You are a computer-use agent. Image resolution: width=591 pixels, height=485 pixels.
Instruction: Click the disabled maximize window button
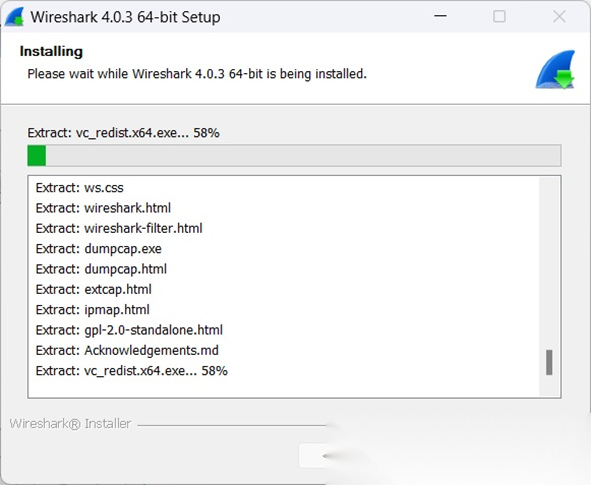point(499,16)
